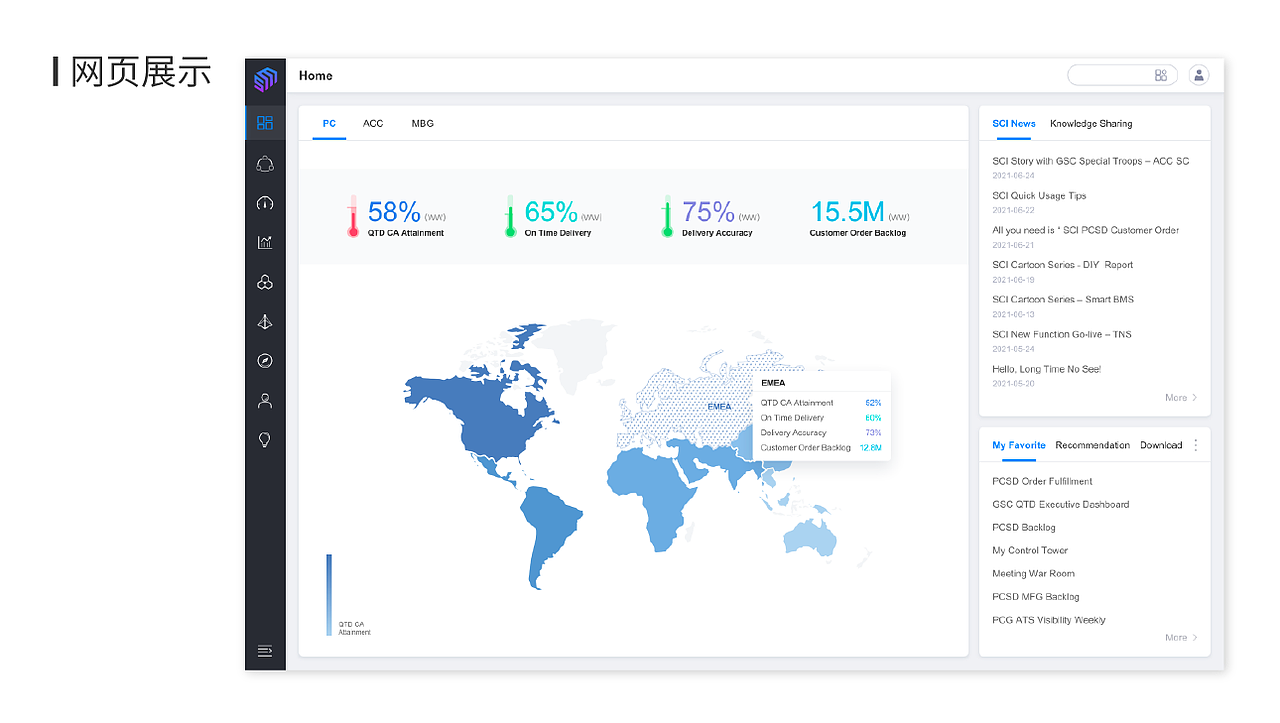Open the three-circles cluster sidebar icon
This screenshot has width=1280, height=723.
tap(265, 282)
